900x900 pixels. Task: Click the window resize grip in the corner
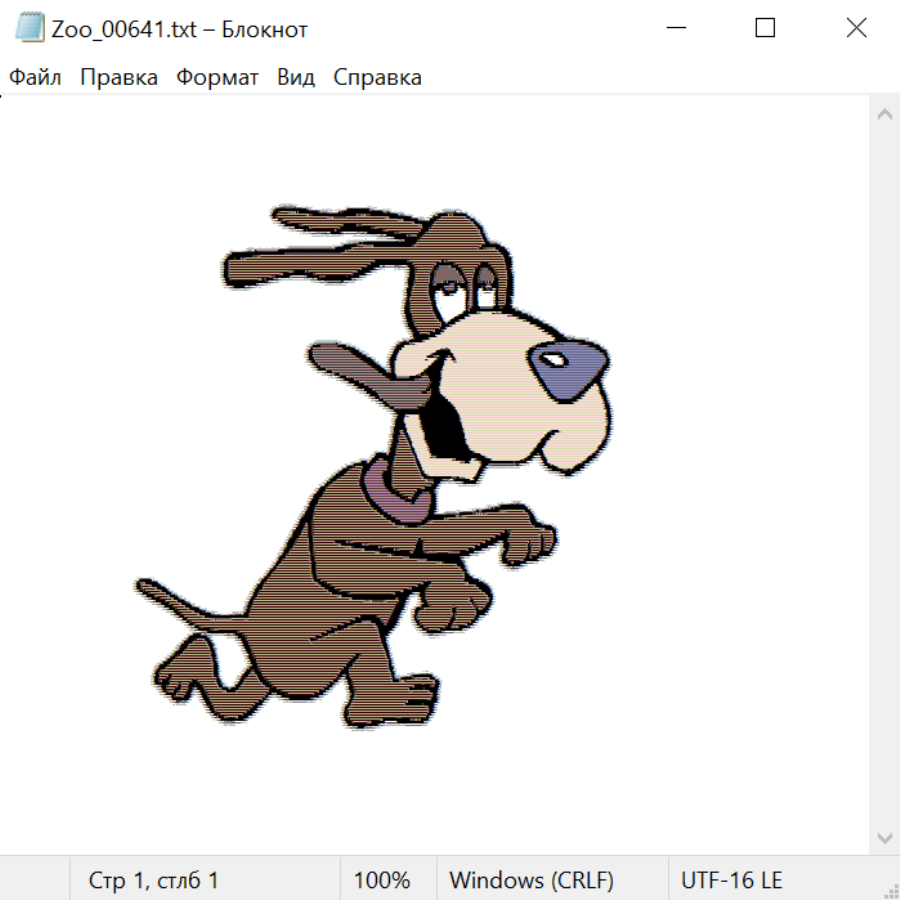[890, 890]
